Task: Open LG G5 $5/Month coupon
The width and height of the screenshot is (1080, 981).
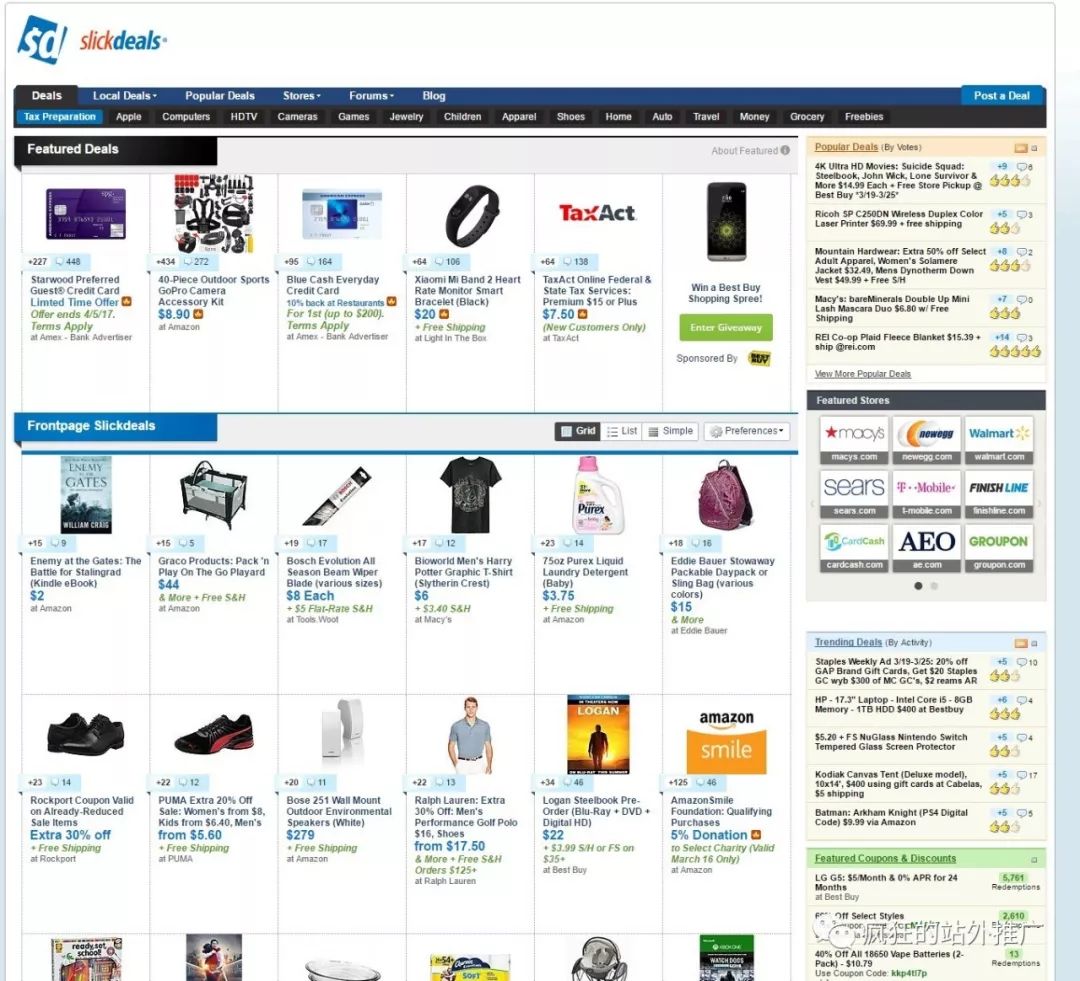Action: 886,882
